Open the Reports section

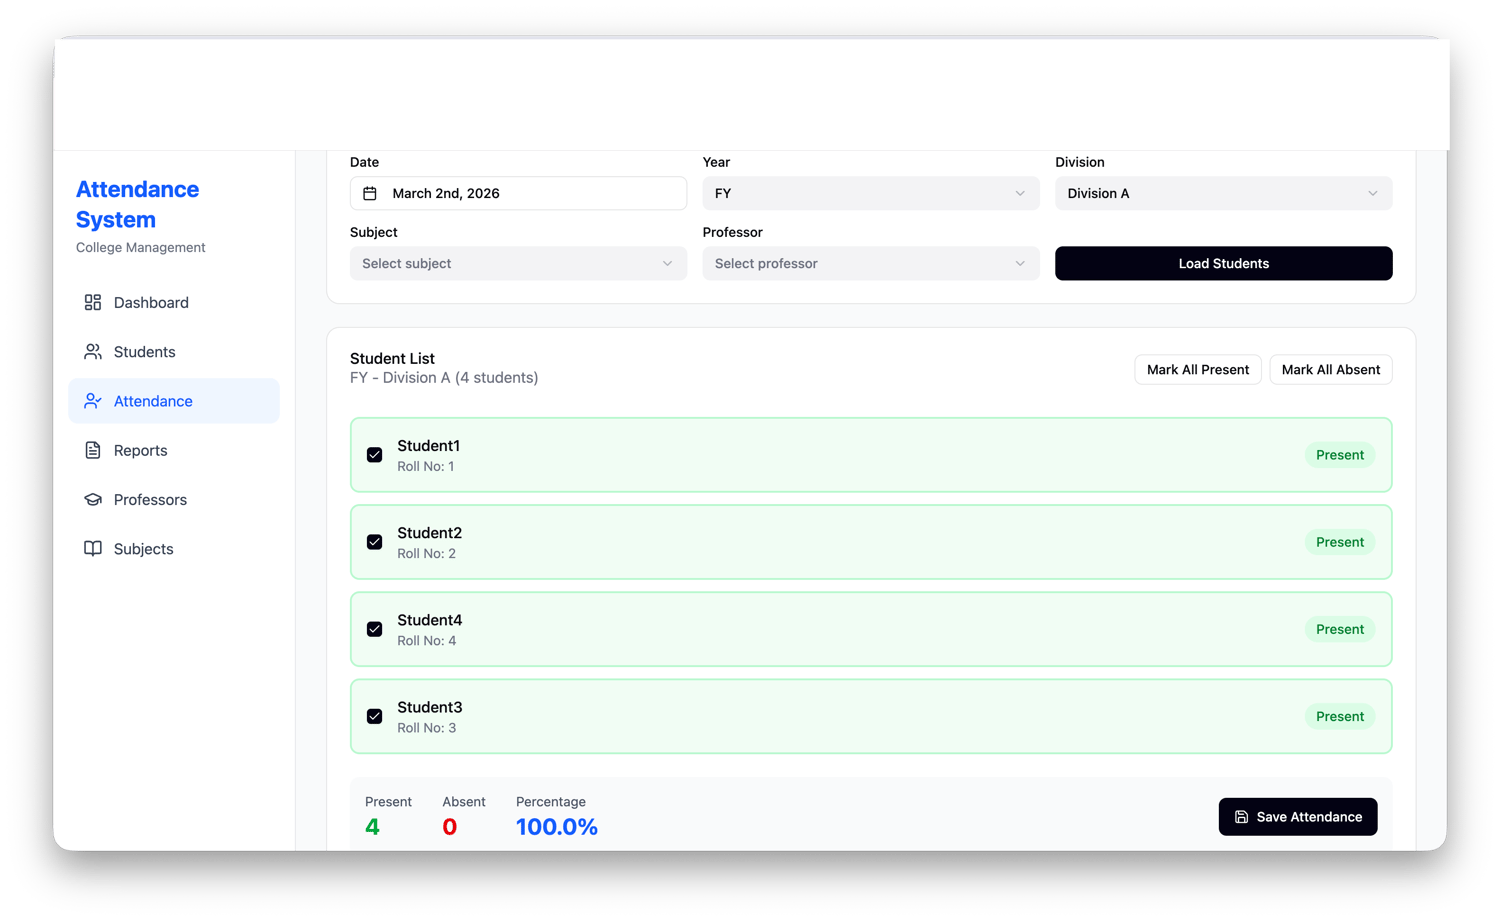174,450
